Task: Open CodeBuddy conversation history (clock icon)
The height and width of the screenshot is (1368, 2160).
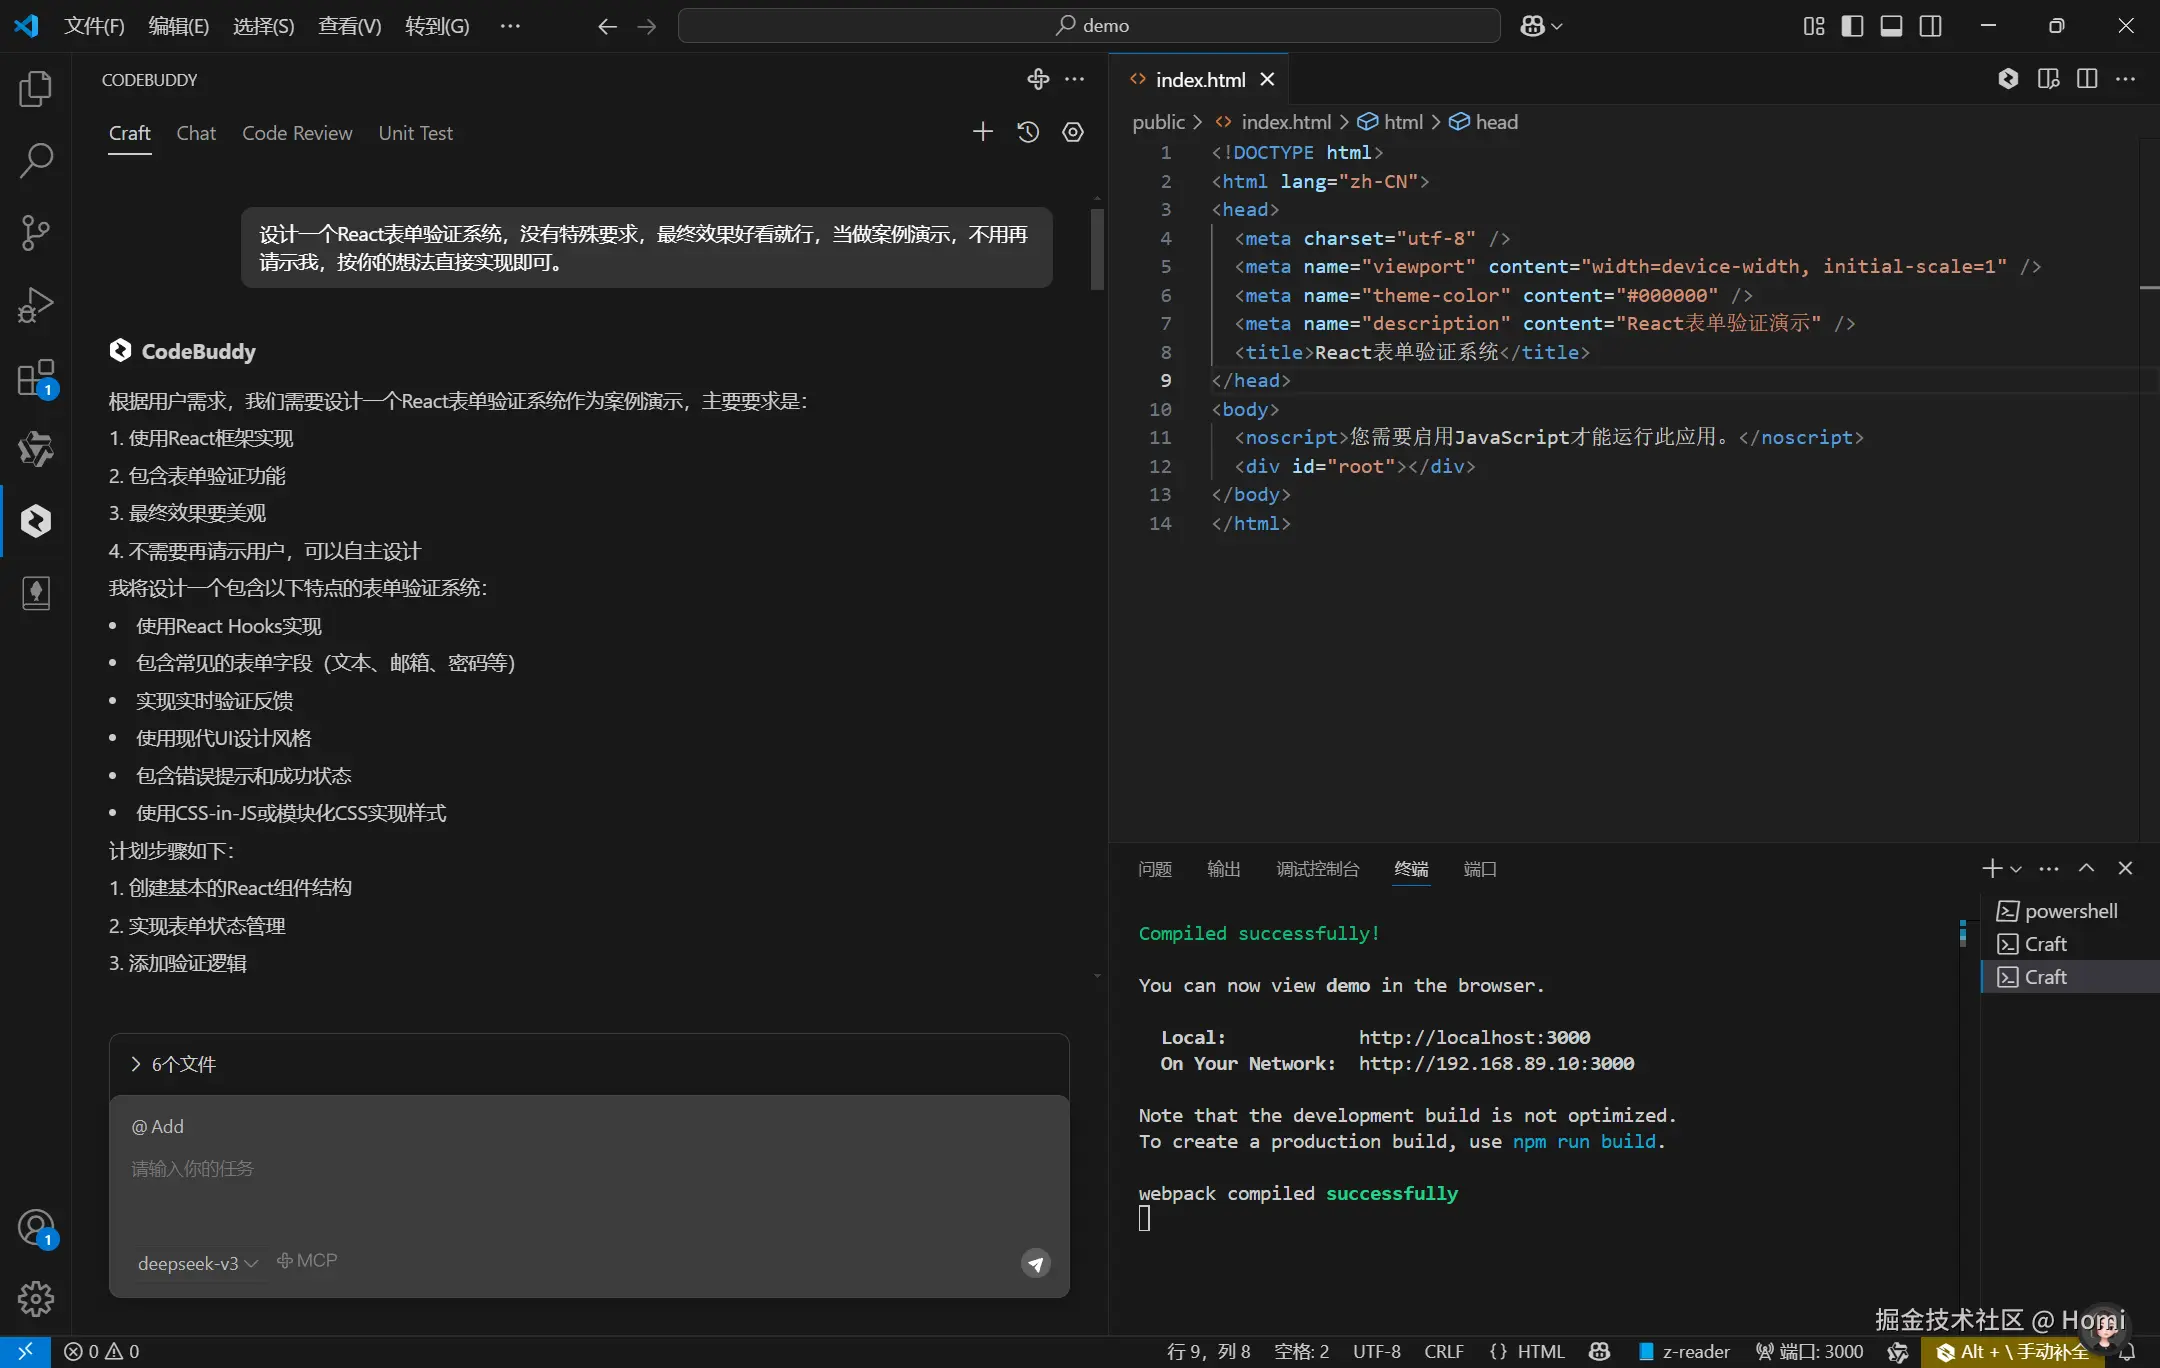Action: click(x=1028, y=131)
